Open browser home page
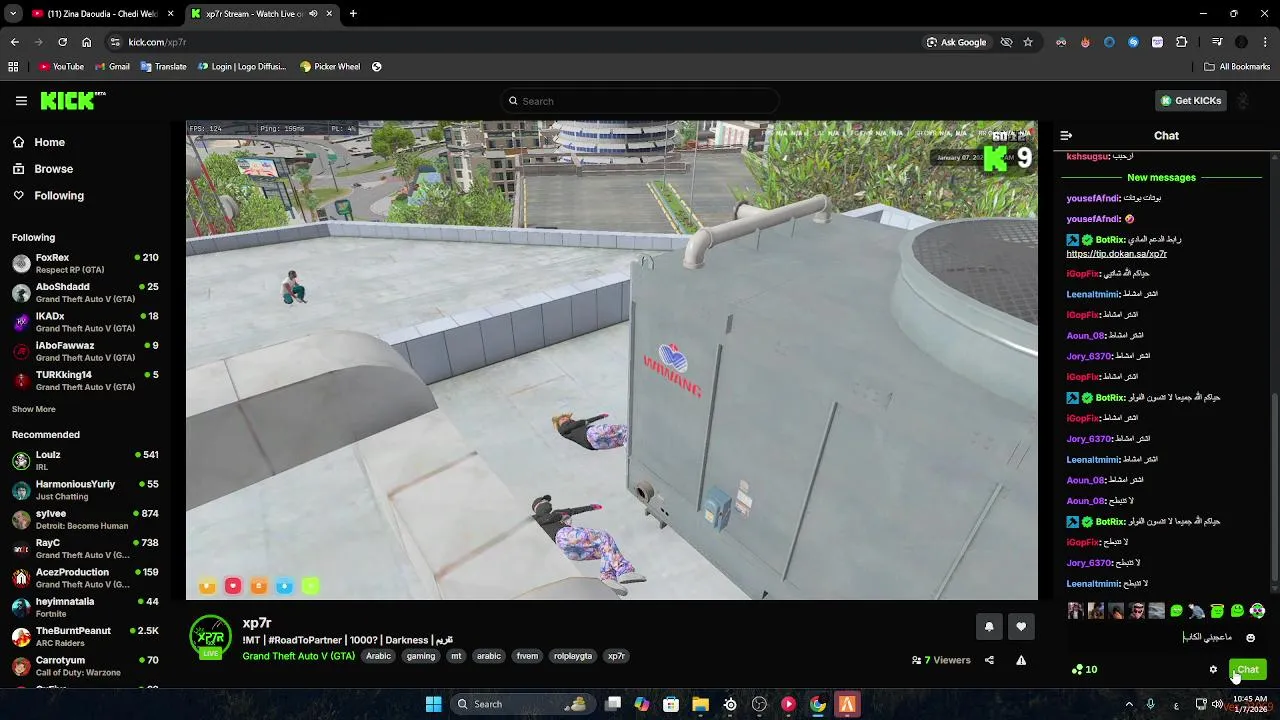The height and width of the screenshot is (720, 1280). pyautogui.click(x=86, y=42)
